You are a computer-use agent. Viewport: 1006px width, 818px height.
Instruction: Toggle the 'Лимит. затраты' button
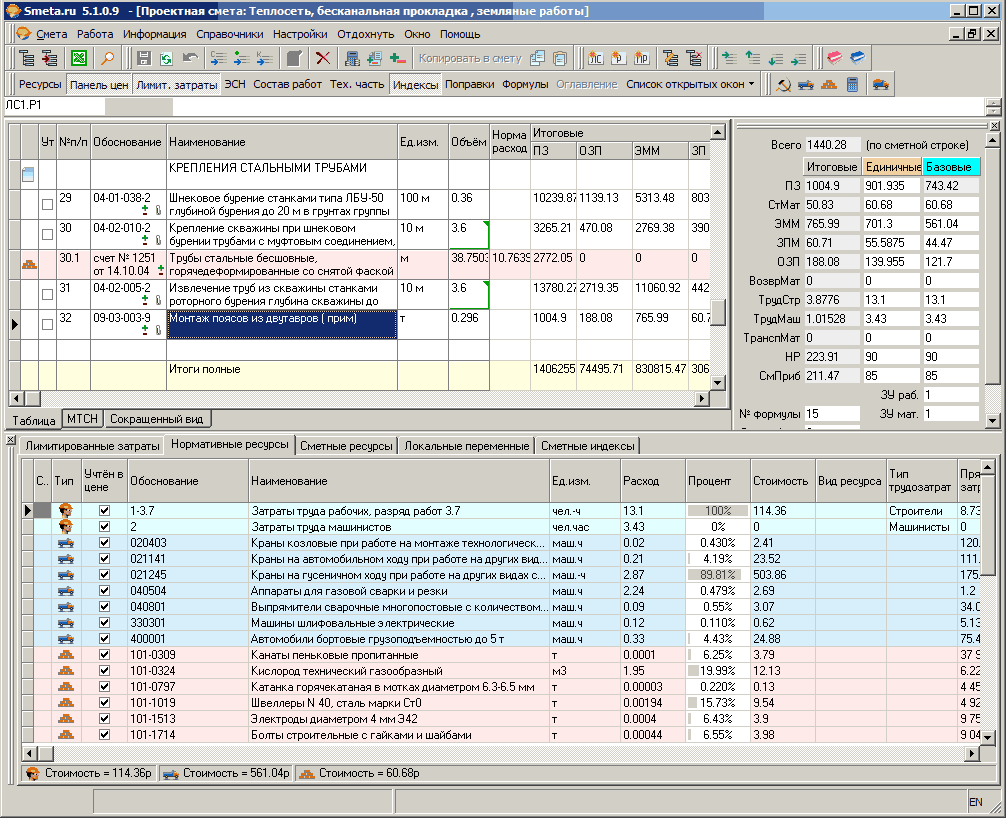tap(176, 85)
